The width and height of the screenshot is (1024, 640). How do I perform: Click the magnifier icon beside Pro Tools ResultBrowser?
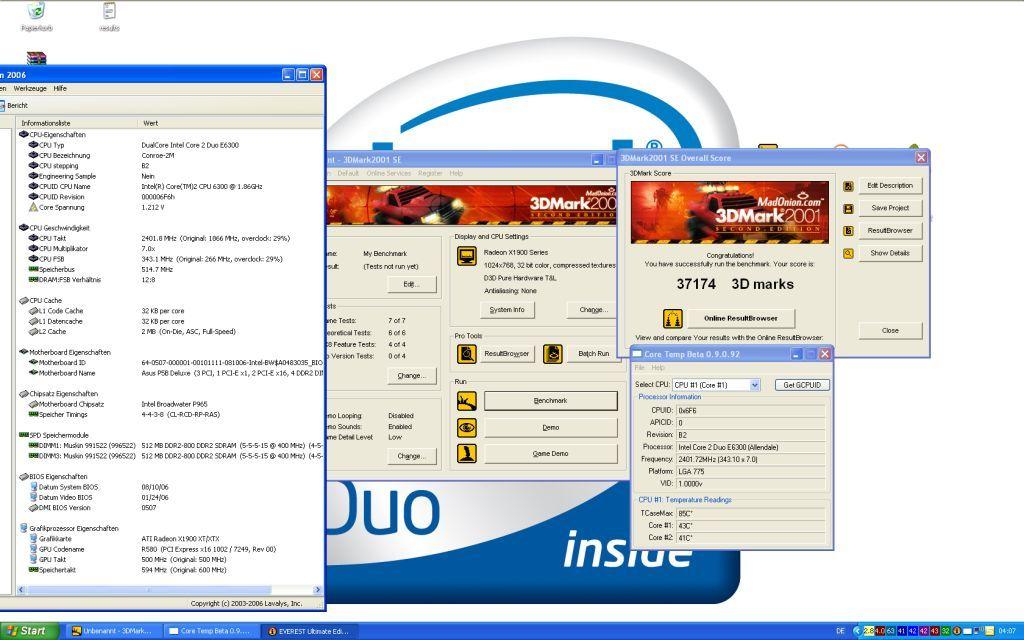click(x=466, y=353)
